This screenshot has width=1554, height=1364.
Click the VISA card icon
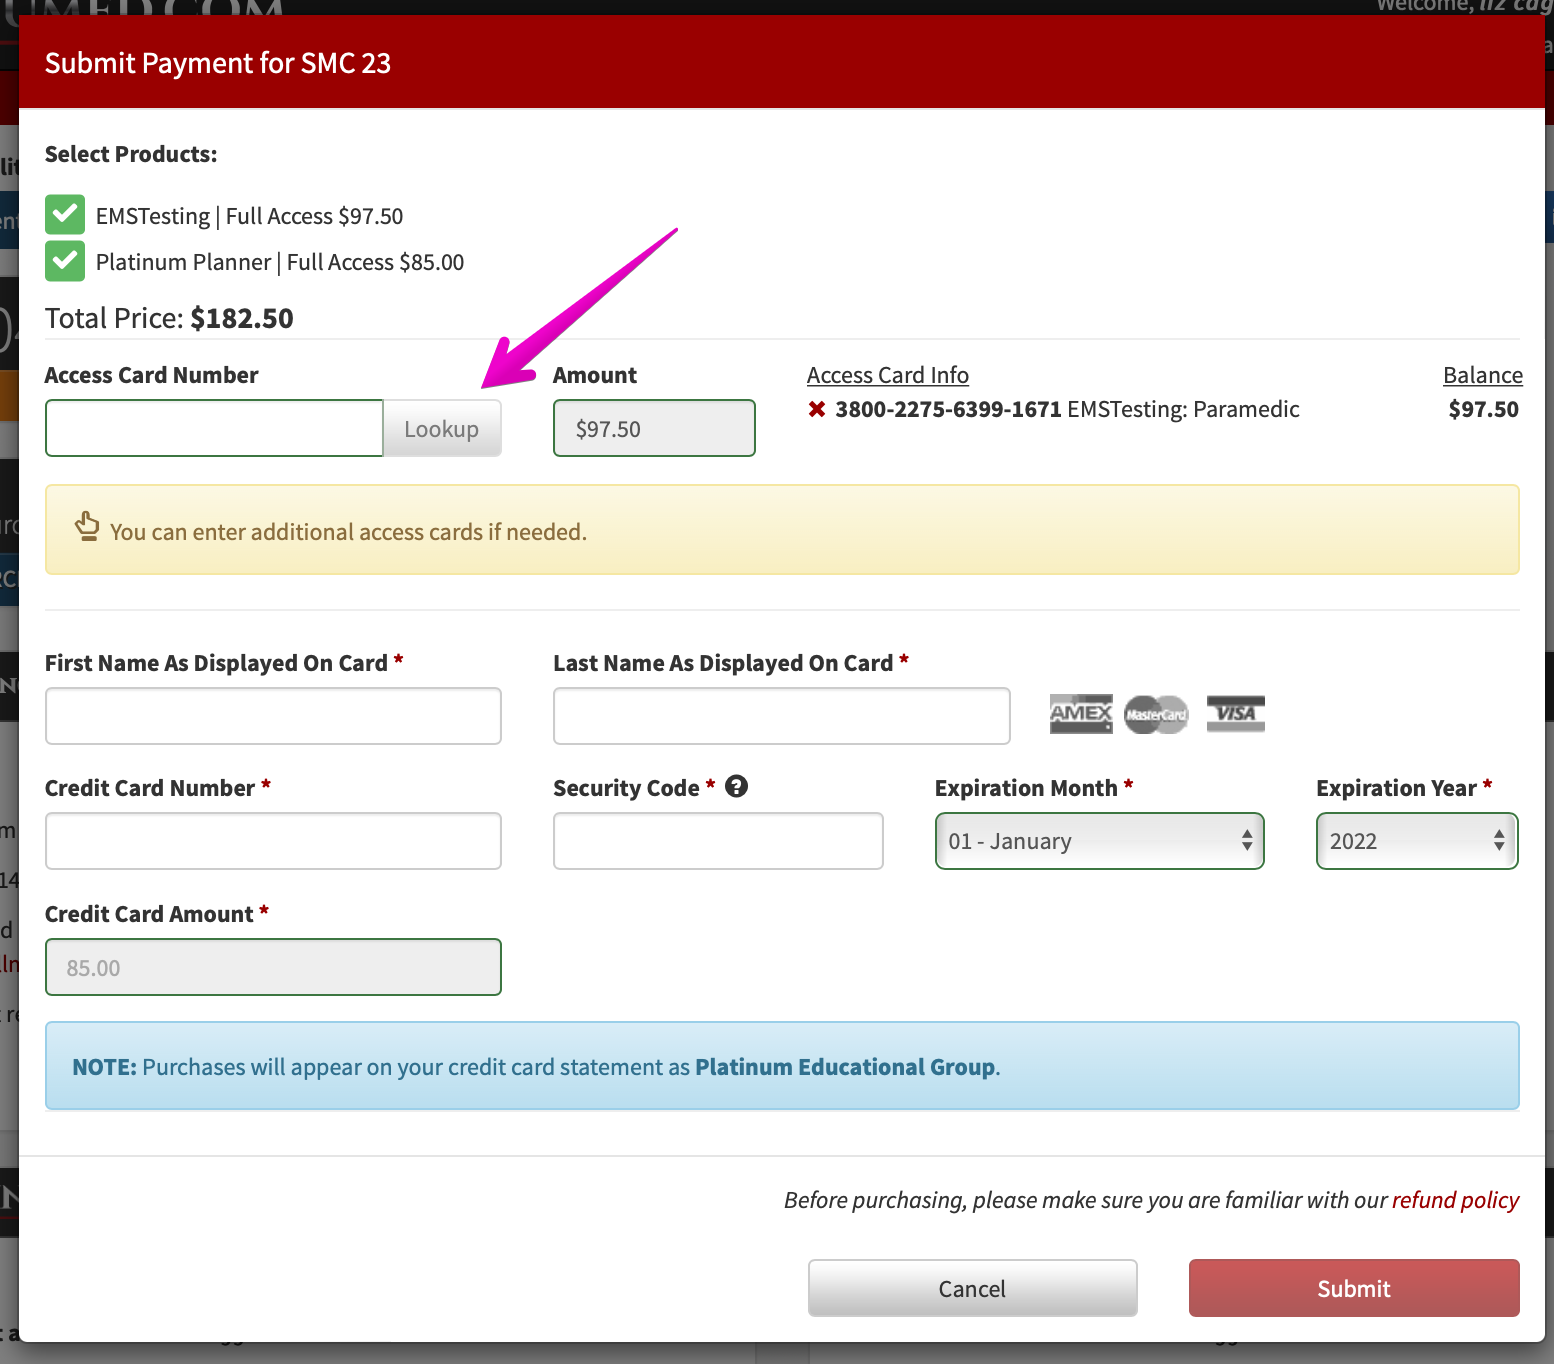pyautogui.click(x=1235, y=713)
